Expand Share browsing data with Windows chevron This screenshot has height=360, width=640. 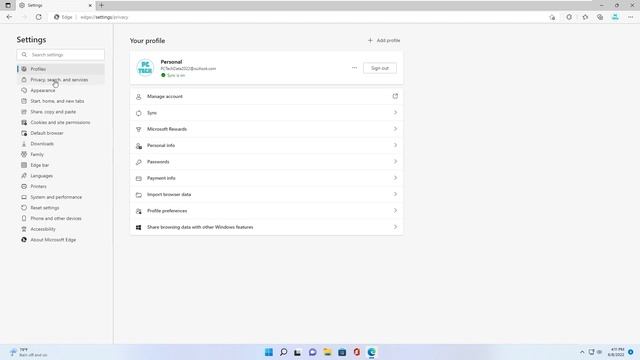coord(395,227)
